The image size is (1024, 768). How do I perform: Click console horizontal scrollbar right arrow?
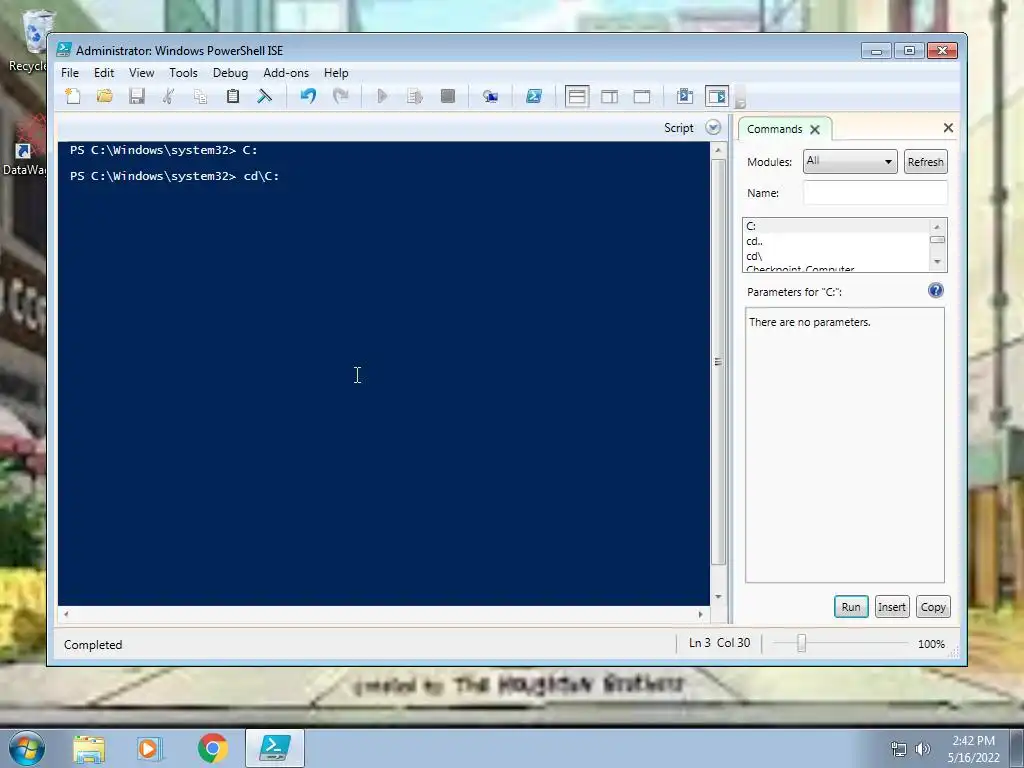pyautogui.click(x=700, y=614)
